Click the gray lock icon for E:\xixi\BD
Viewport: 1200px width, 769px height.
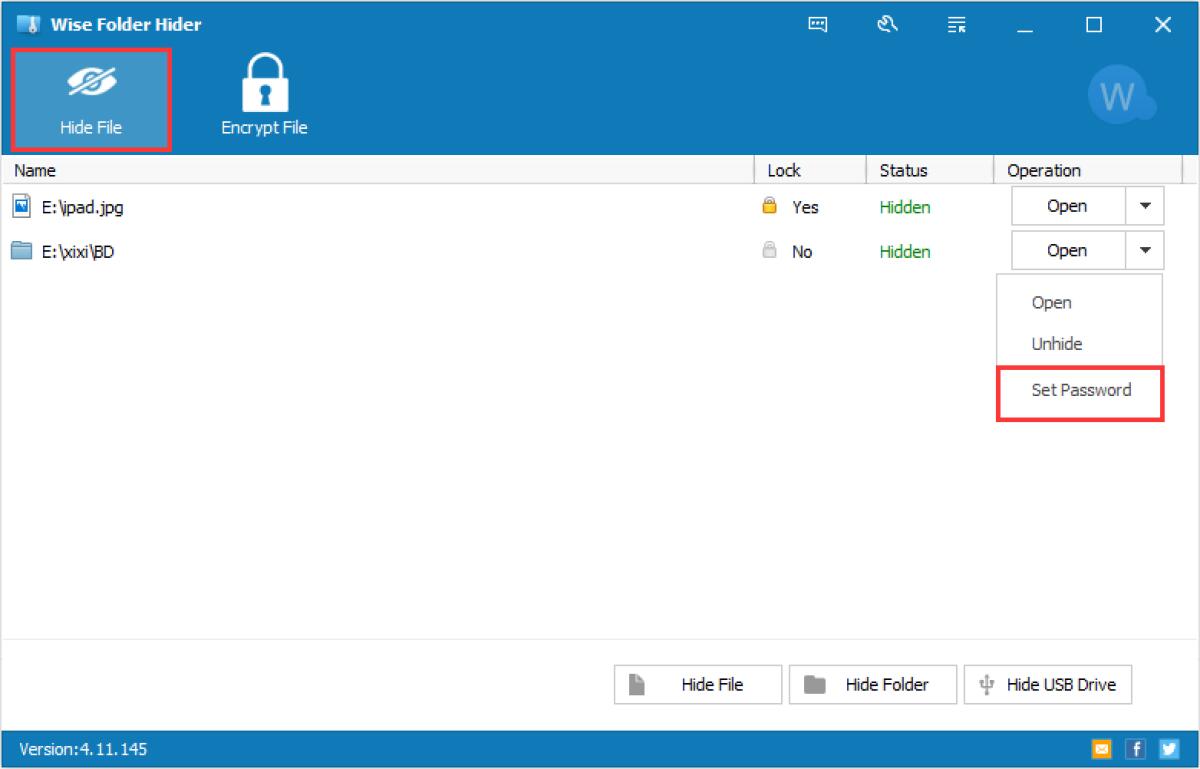tap(769, 251)
